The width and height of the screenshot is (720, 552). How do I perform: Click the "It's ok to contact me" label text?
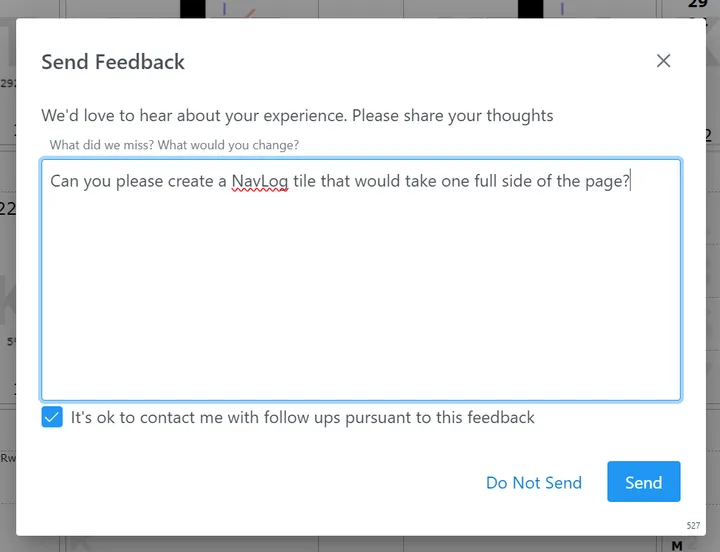click(302, 417)
